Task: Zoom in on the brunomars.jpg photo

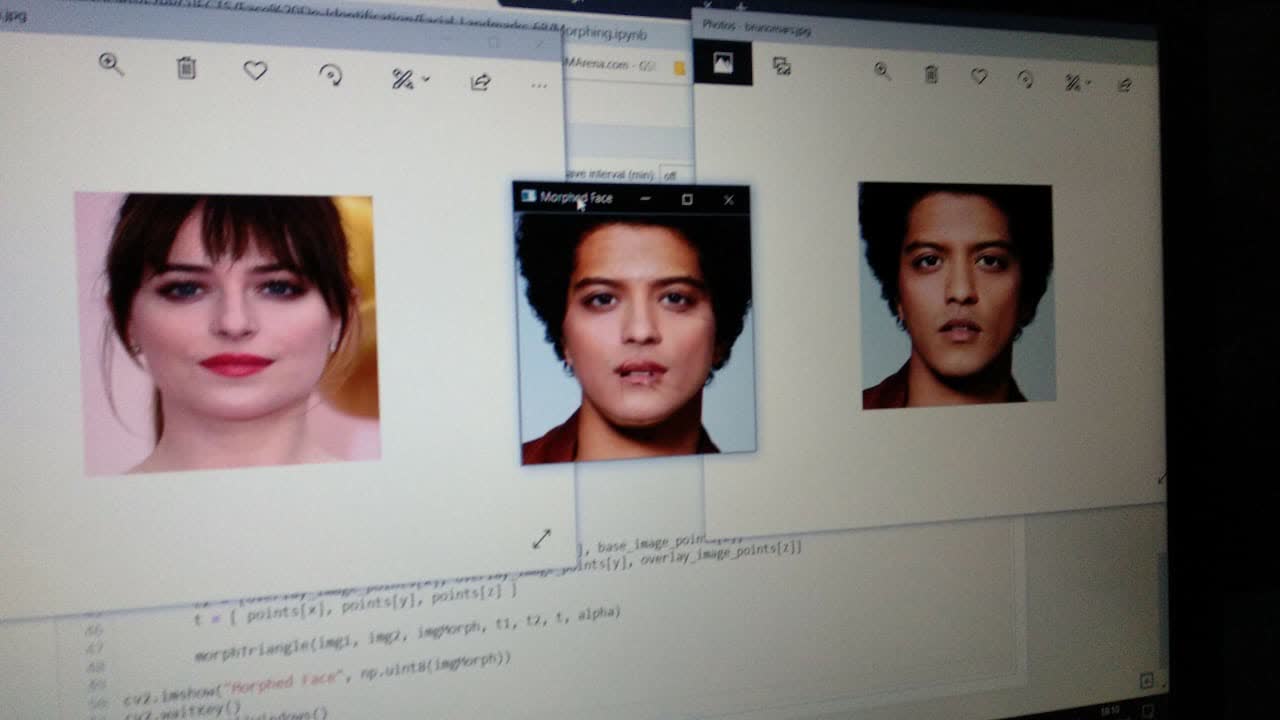Action: point(882,70)
